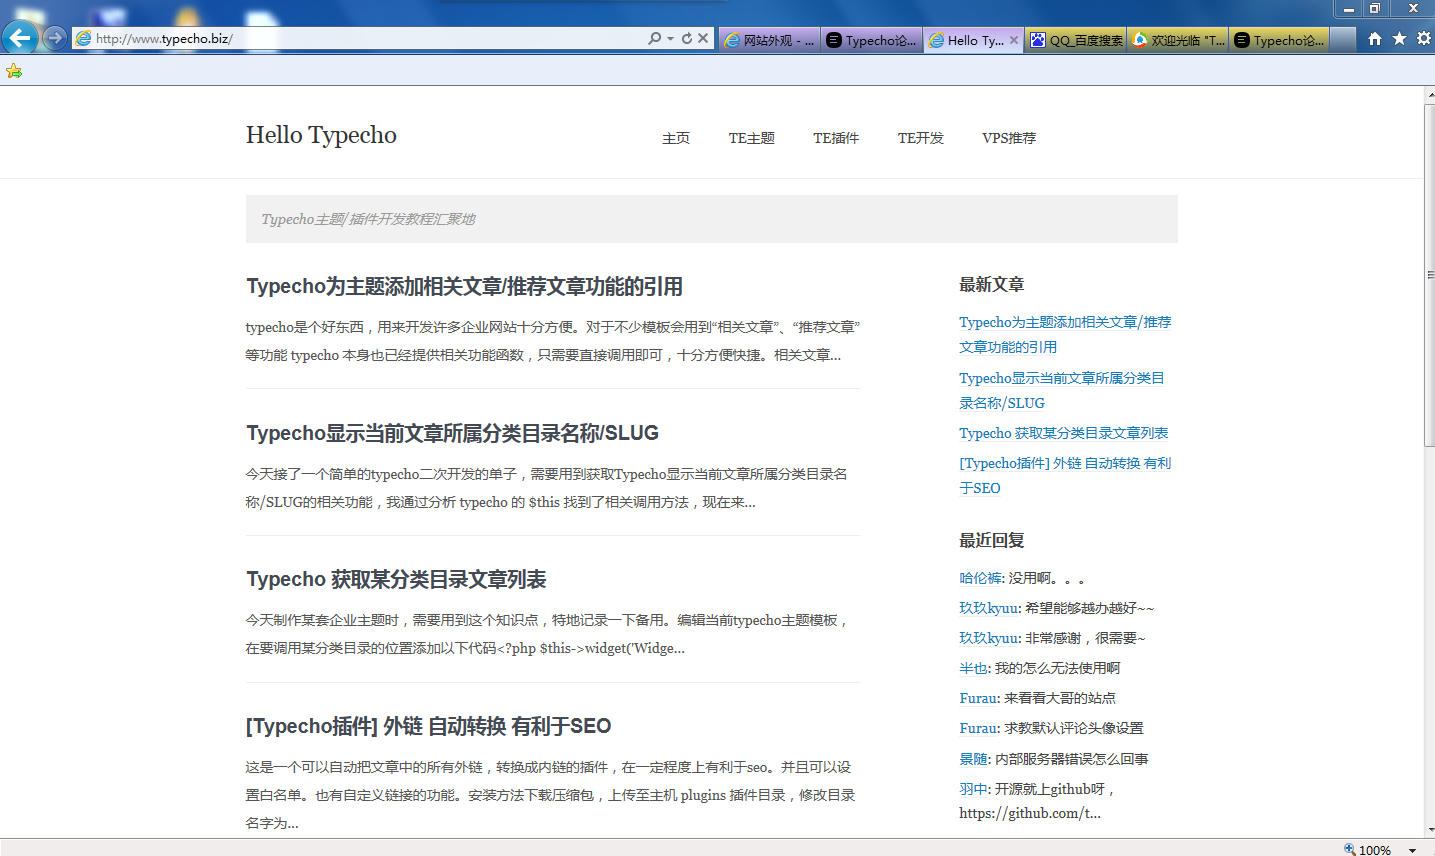
Task: Open the TE开发 navigation menu item
Action: (x=921, y=138)
